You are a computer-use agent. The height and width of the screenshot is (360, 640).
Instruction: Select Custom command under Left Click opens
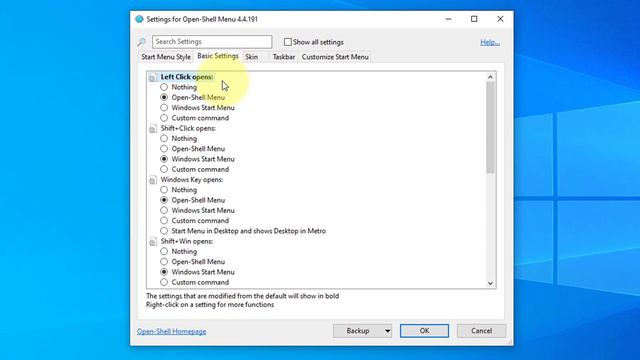point(164,118)
